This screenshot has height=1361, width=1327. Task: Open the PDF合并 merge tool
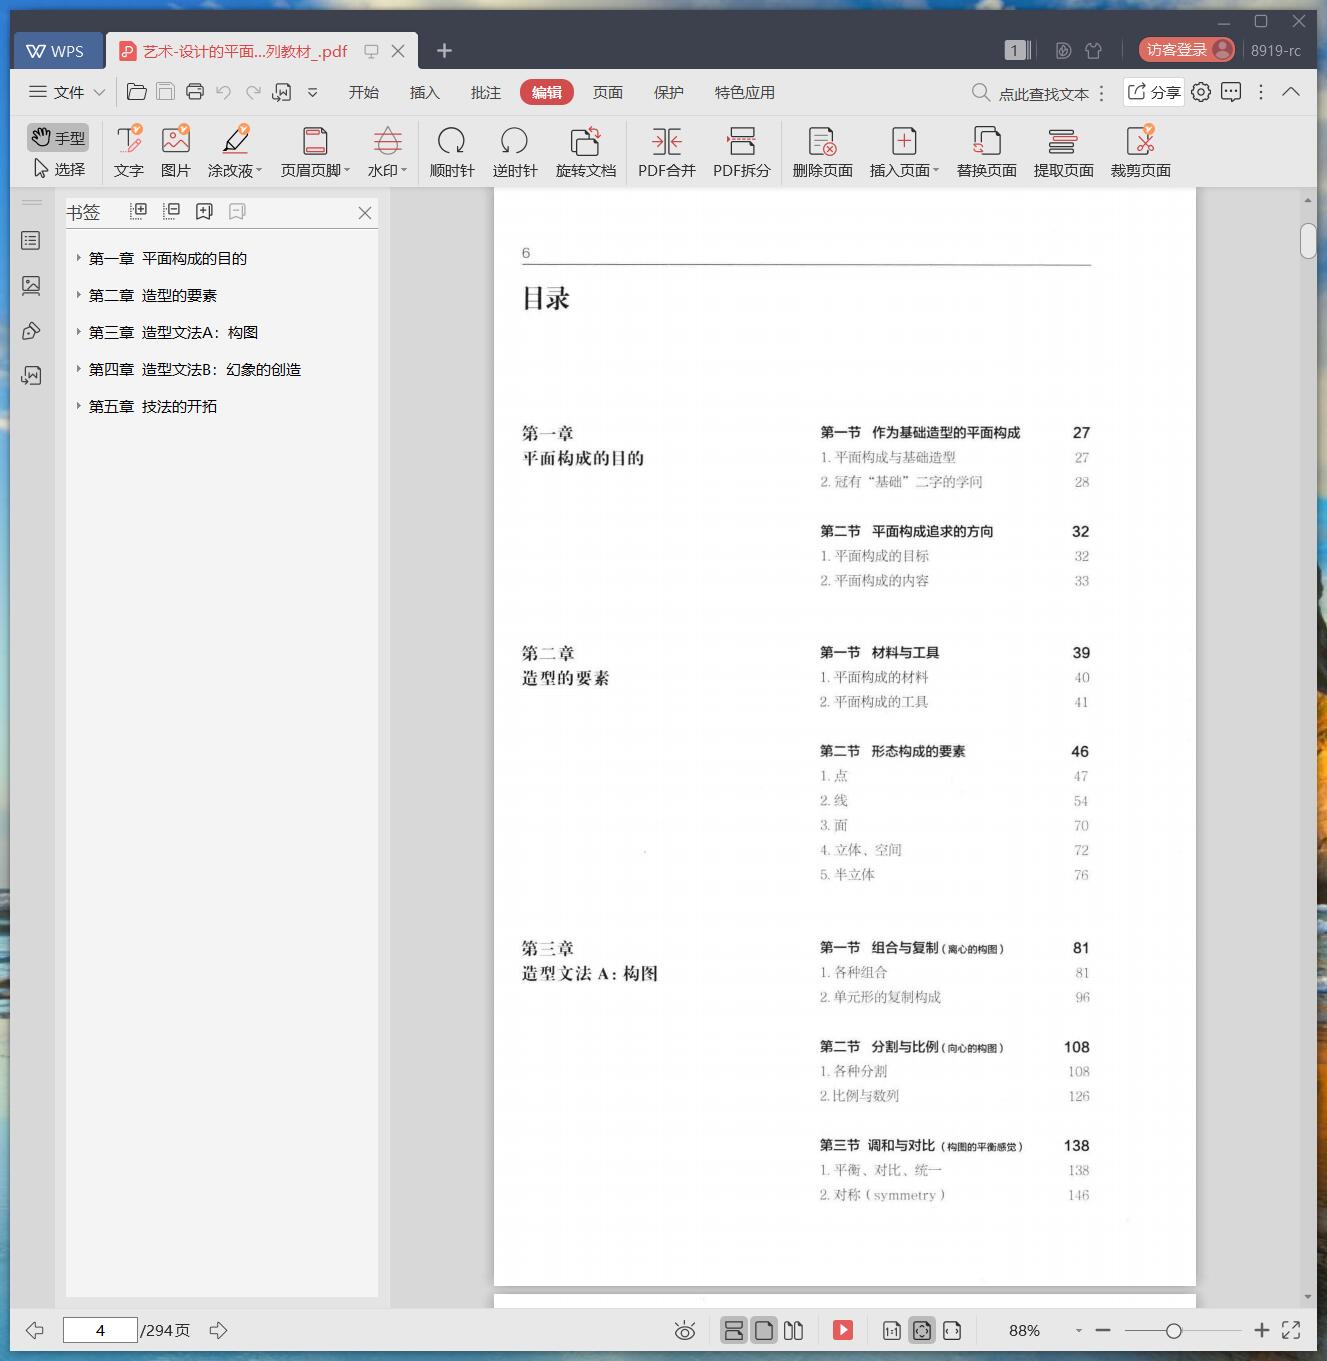click(x=667, y=152)
